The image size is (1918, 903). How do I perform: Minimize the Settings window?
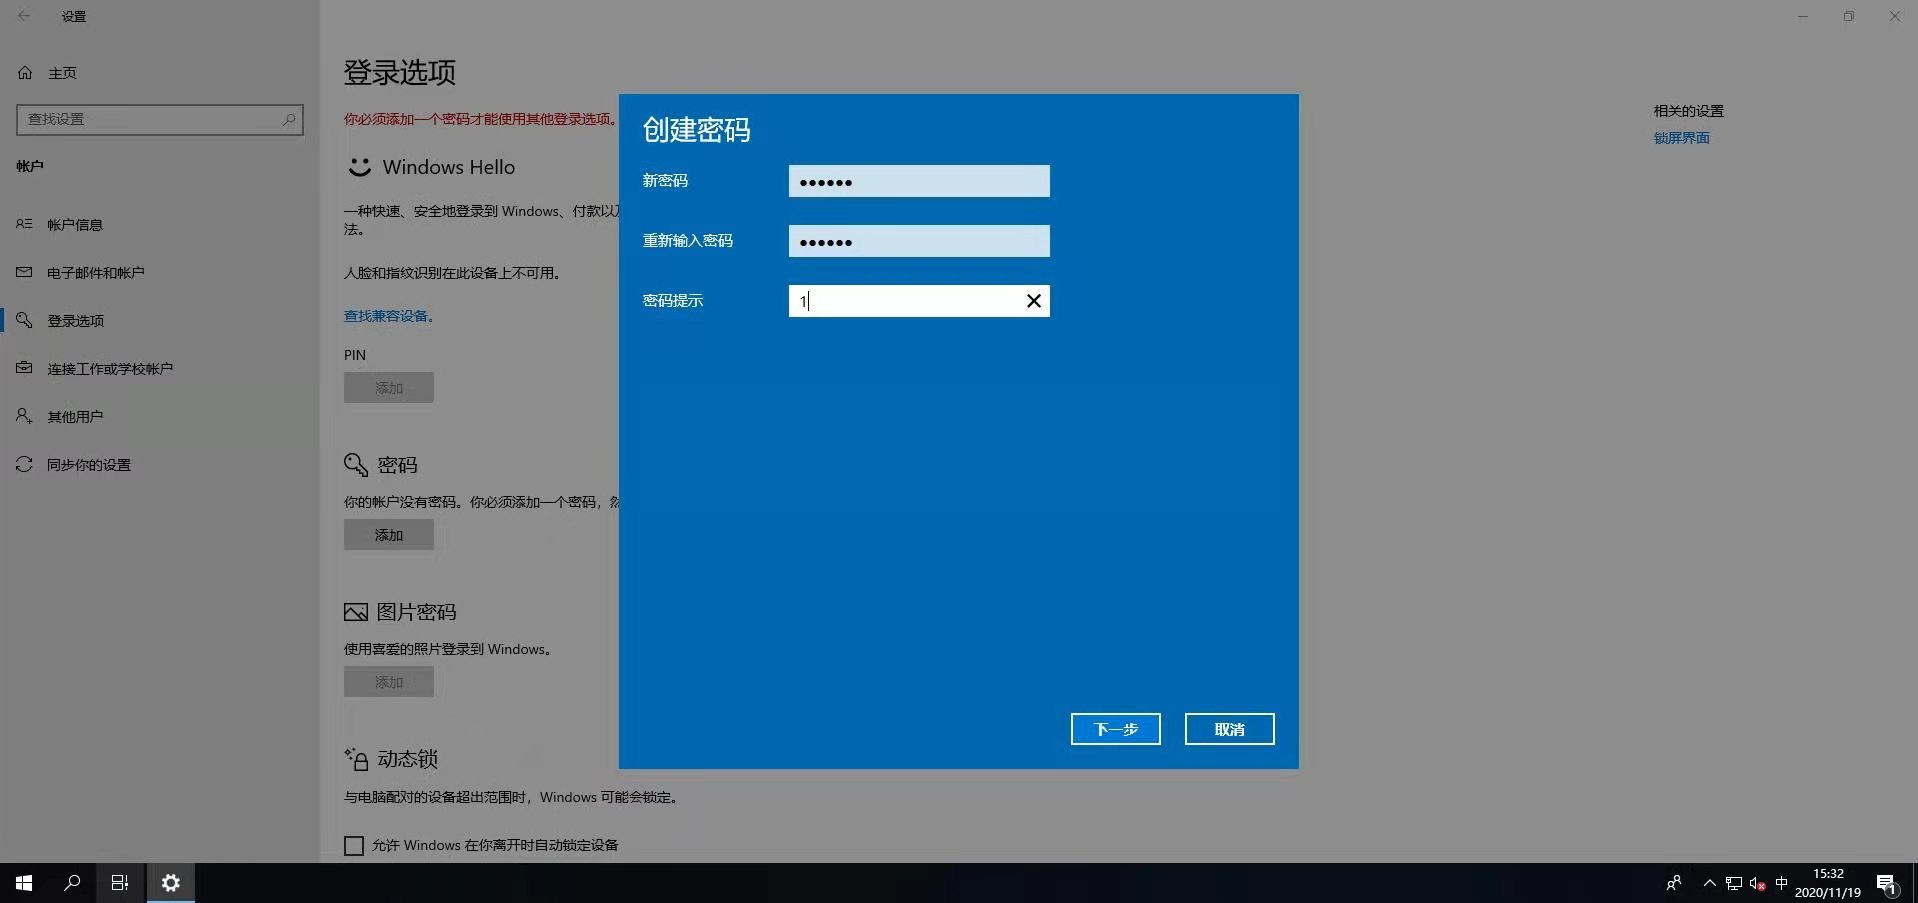1803,16
